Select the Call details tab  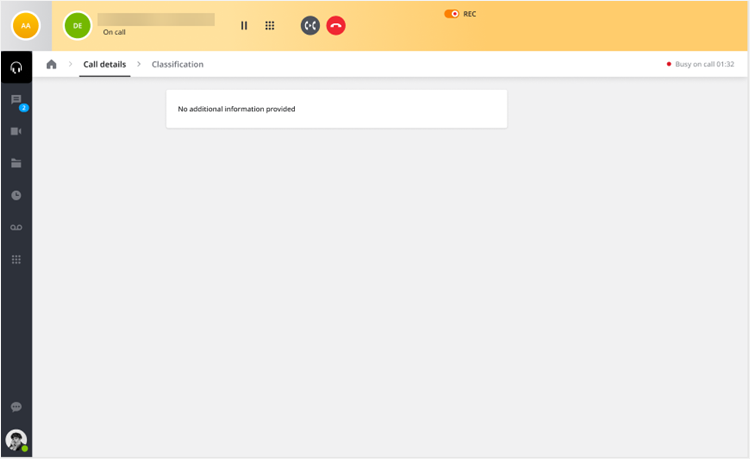[x=105, y=64]
